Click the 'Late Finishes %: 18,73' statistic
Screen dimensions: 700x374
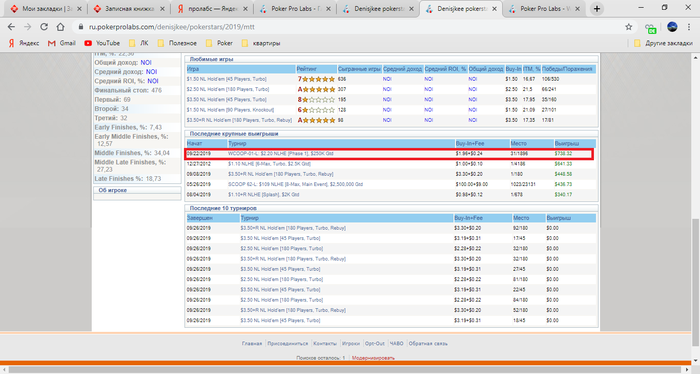point(128,179)
